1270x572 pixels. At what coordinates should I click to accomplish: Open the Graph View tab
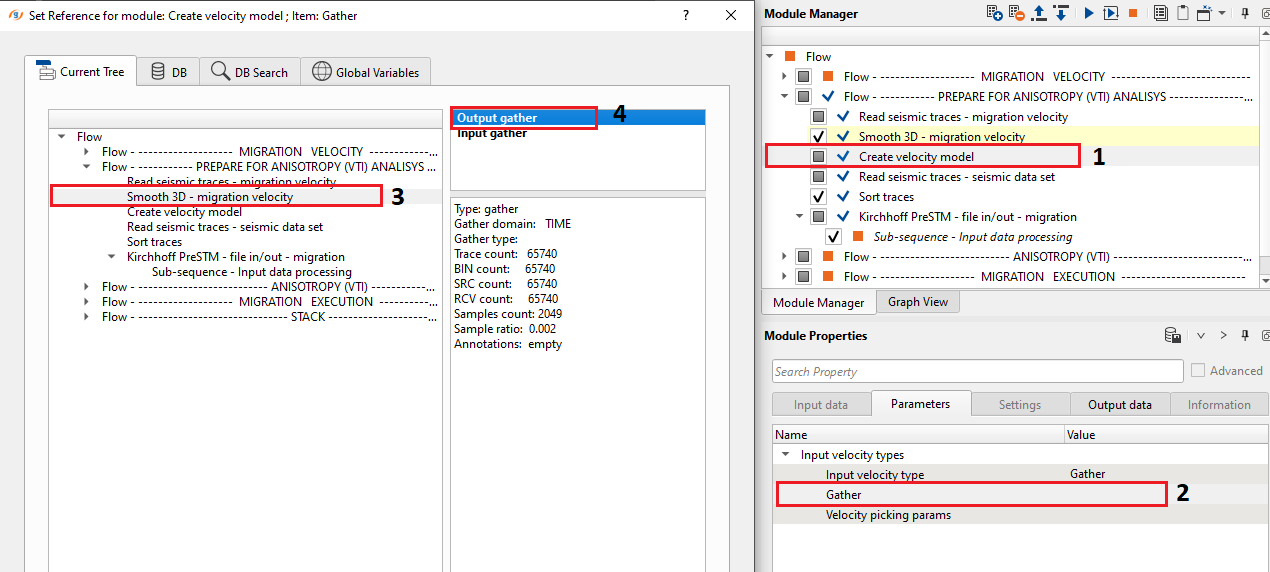[917, 302]
